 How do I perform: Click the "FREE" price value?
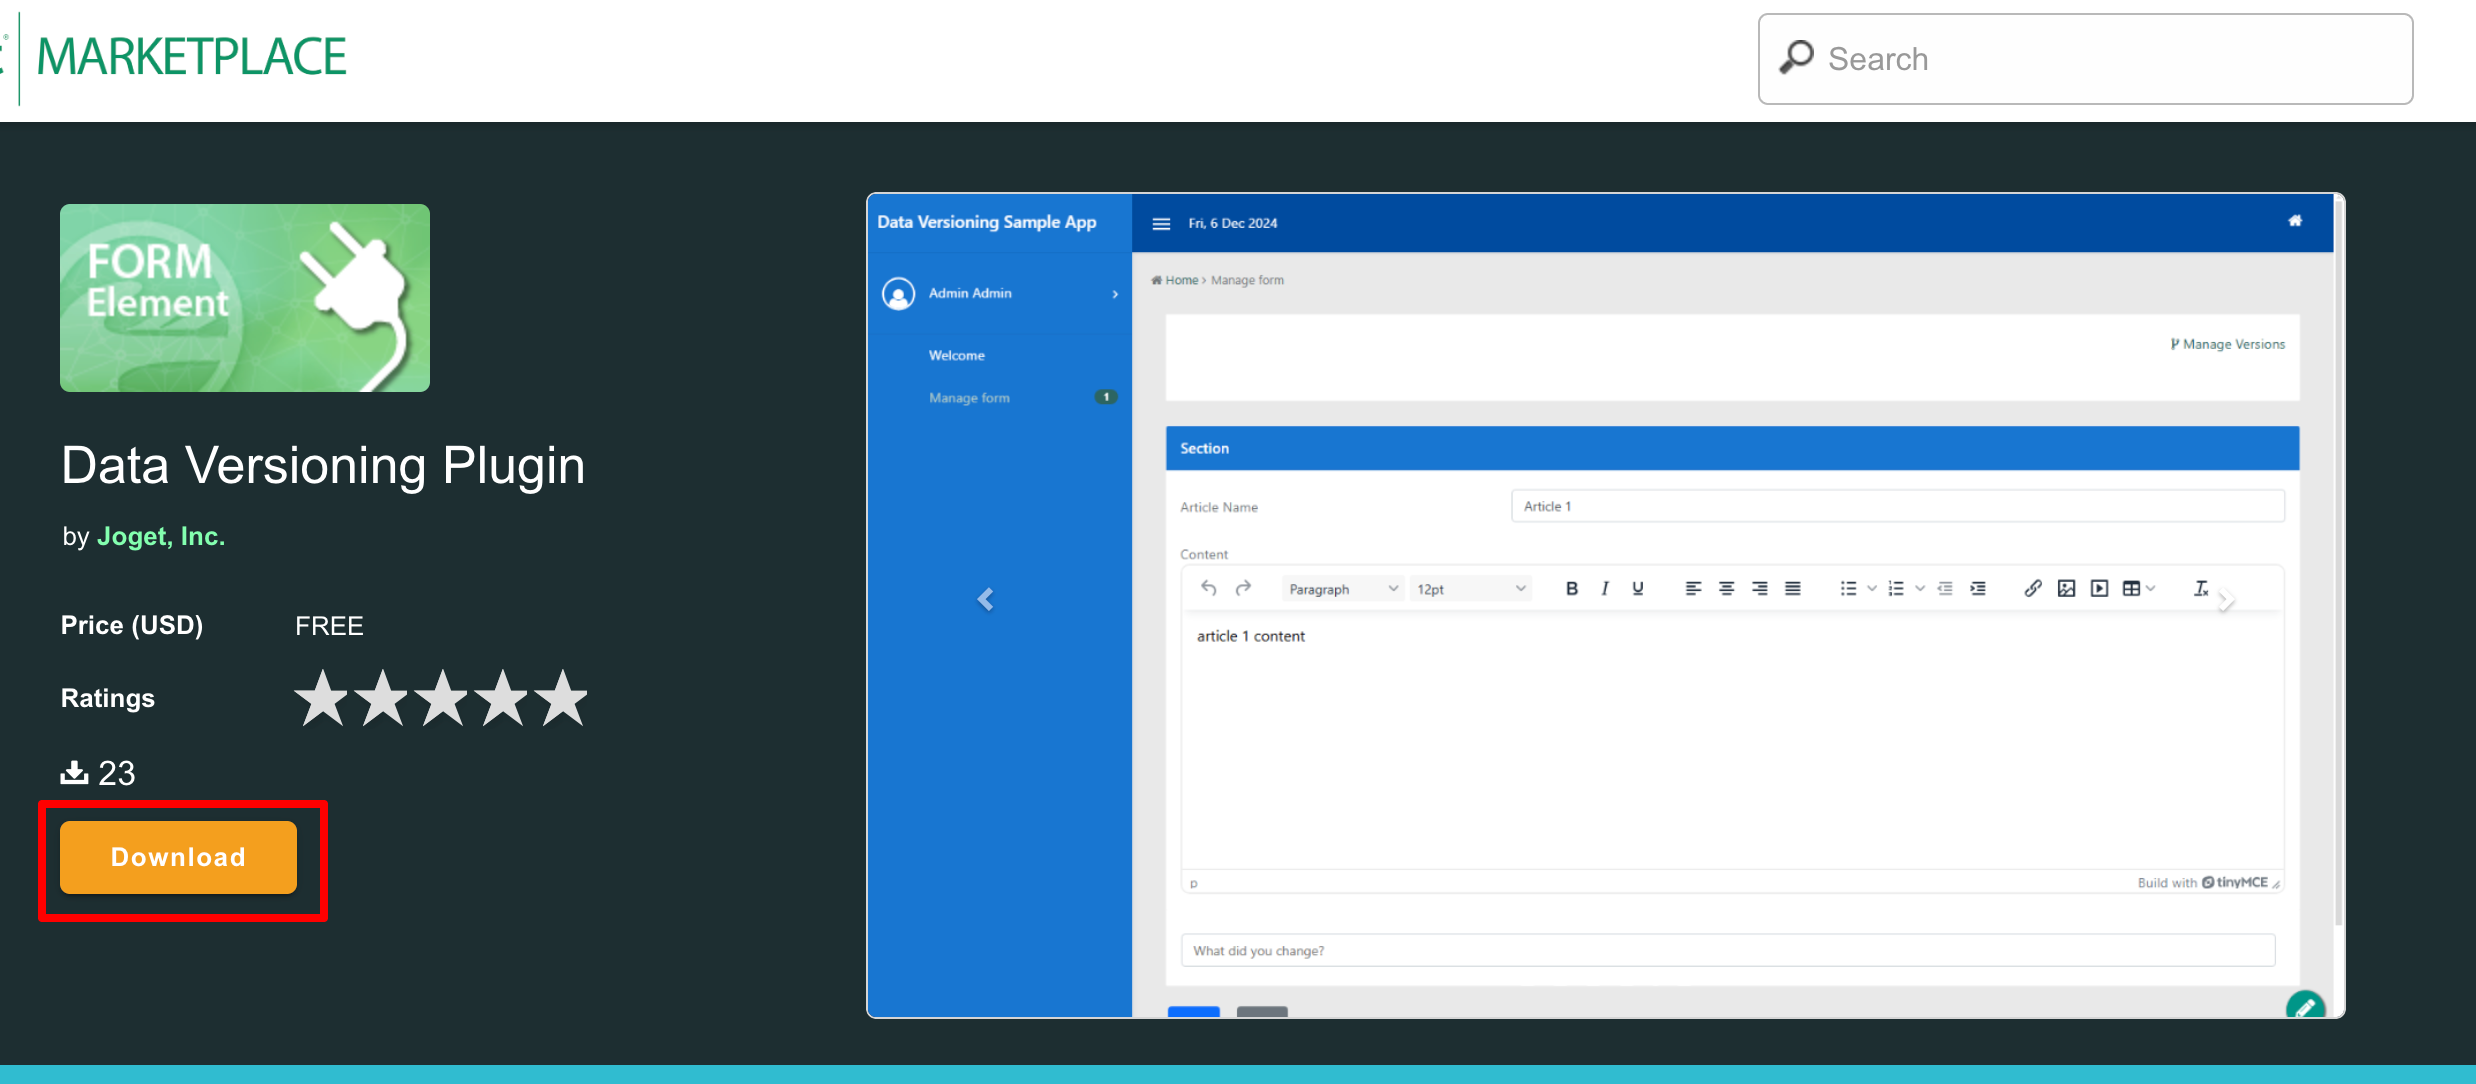pyautogui.click(x=329, y=626)
